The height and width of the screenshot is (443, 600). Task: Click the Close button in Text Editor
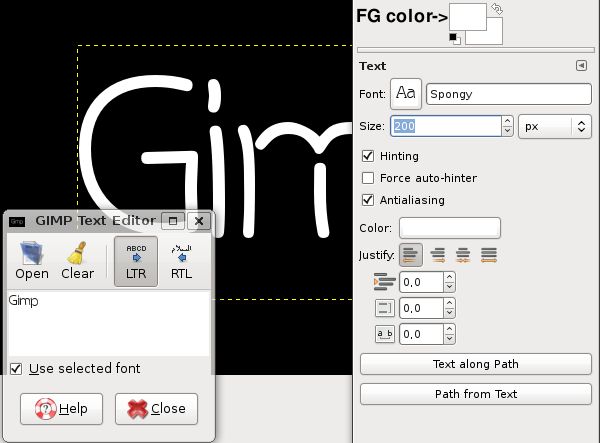pos(157,409)
